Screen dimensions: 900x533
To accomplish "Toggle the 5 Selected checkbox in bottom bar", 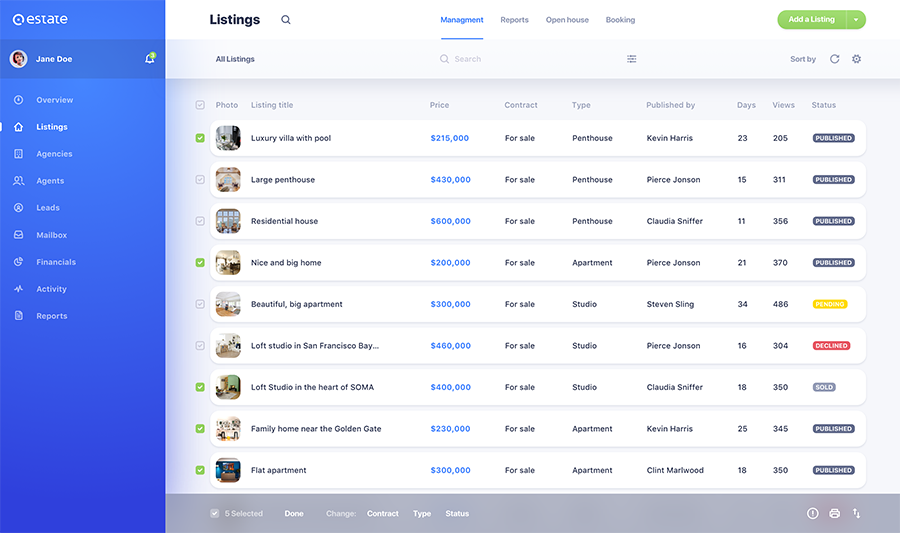I will point(215,513).
